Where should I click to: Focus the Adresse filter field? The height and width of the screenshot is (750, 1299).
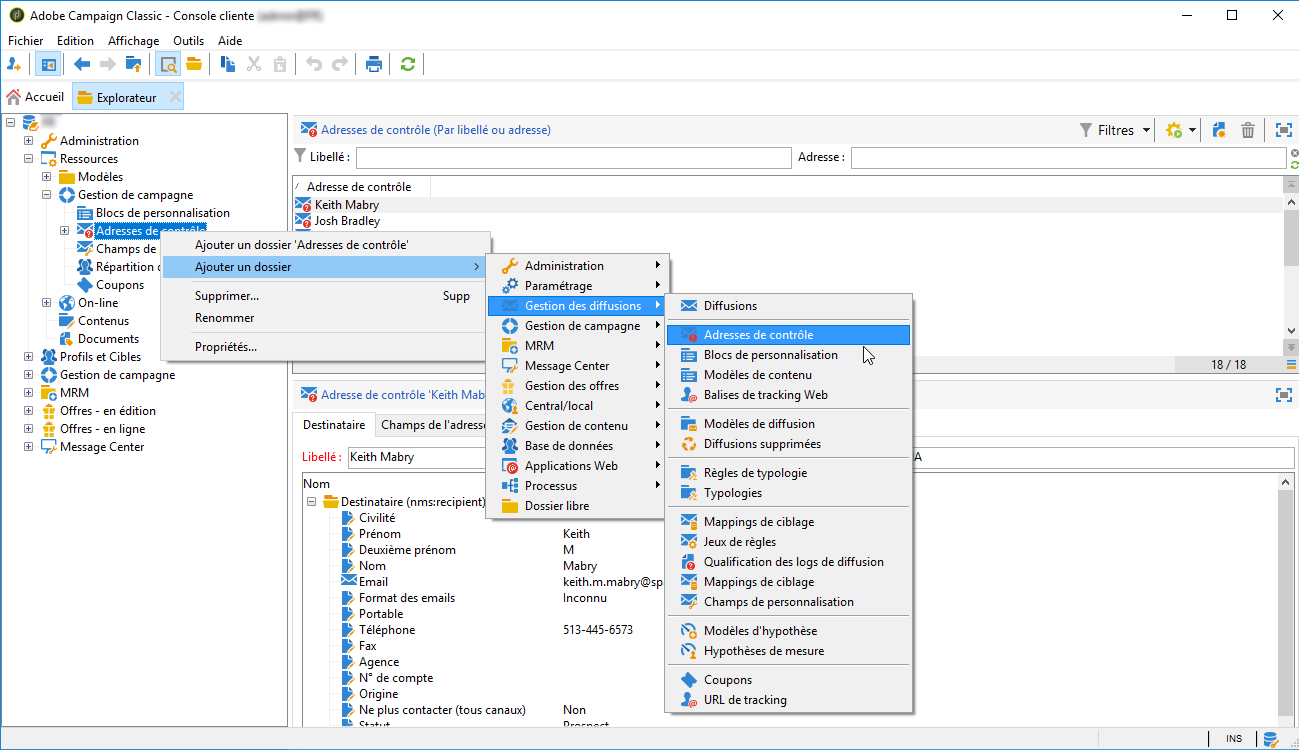pyautogui.click(x=1068, y=158)
